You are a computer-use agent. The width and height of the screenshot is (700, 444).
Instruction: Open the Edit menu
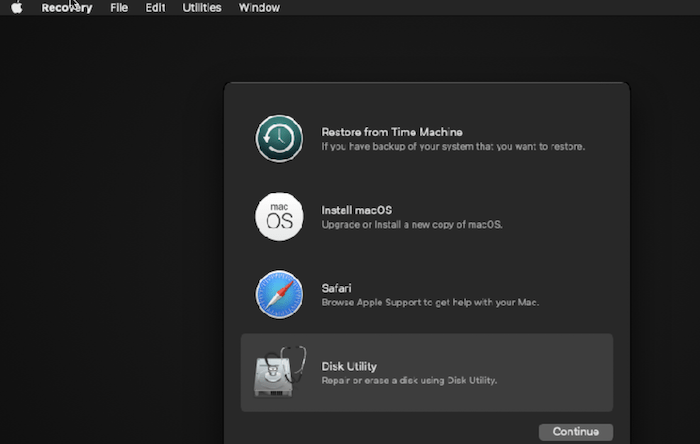click(155, 8)
